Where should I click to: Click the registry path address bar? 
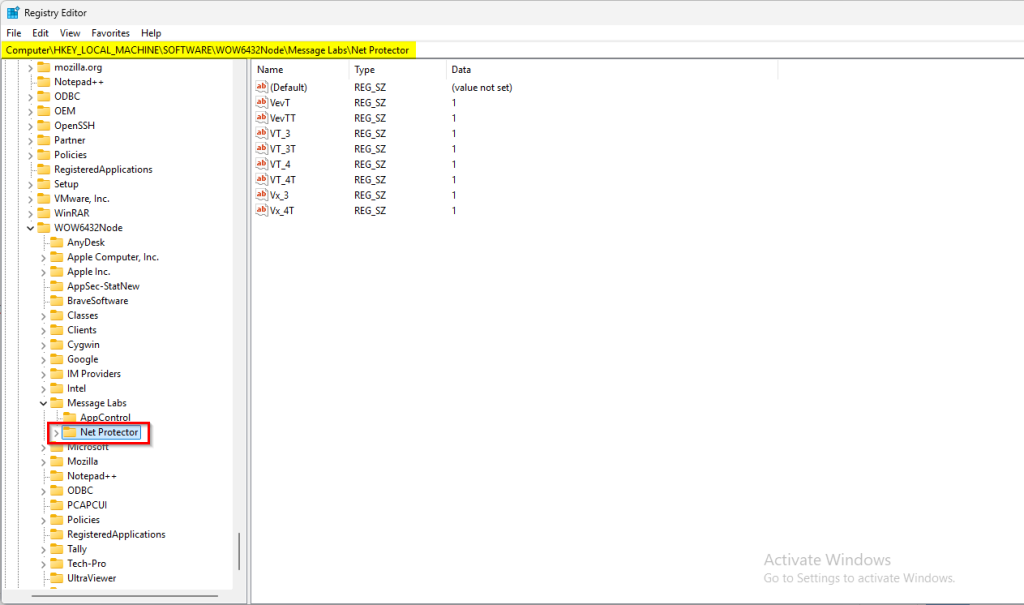pyautogui.click(x=600, y=50)
